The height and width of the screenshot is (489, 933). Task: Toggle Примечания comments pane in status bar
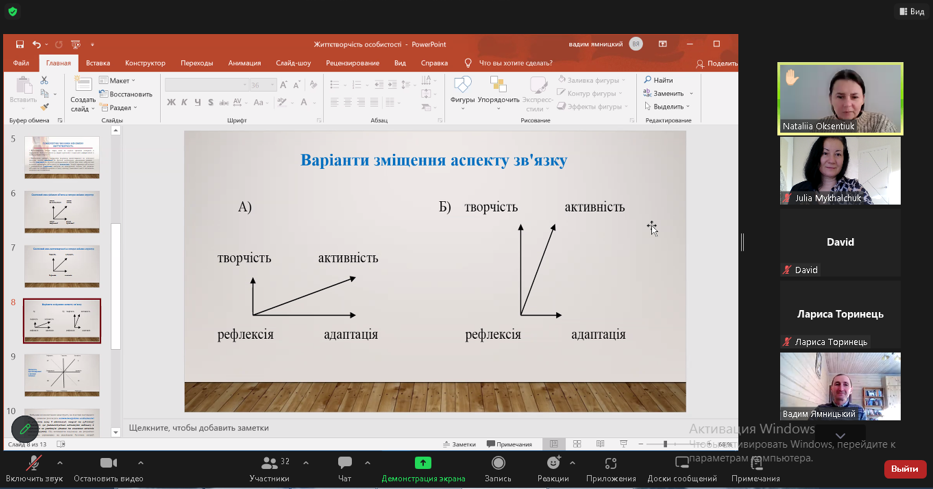tap(509, 444)
